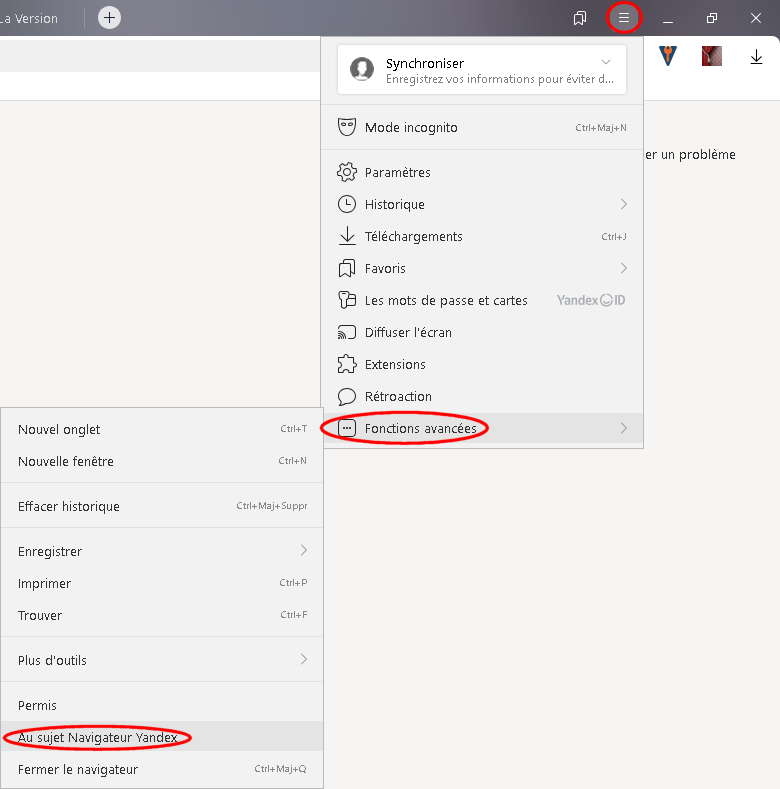
Task: Open Les mots de passe et cartes
Action: (x=482, y=300)
